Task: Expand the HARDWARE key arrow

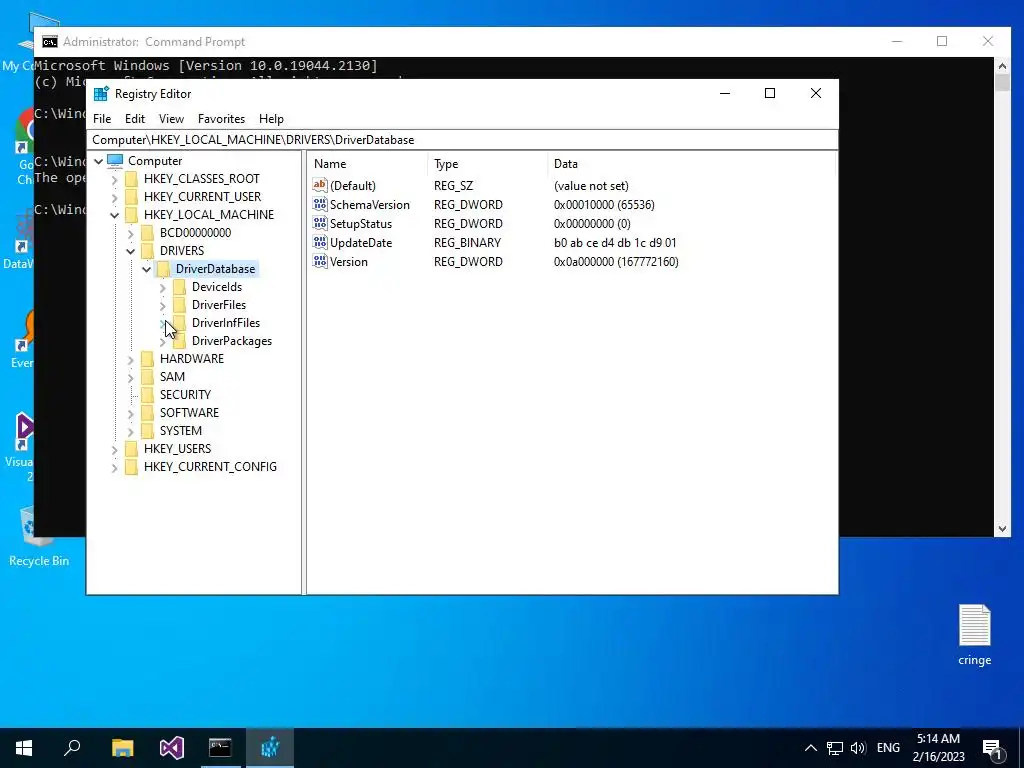Action: point(131,359)
